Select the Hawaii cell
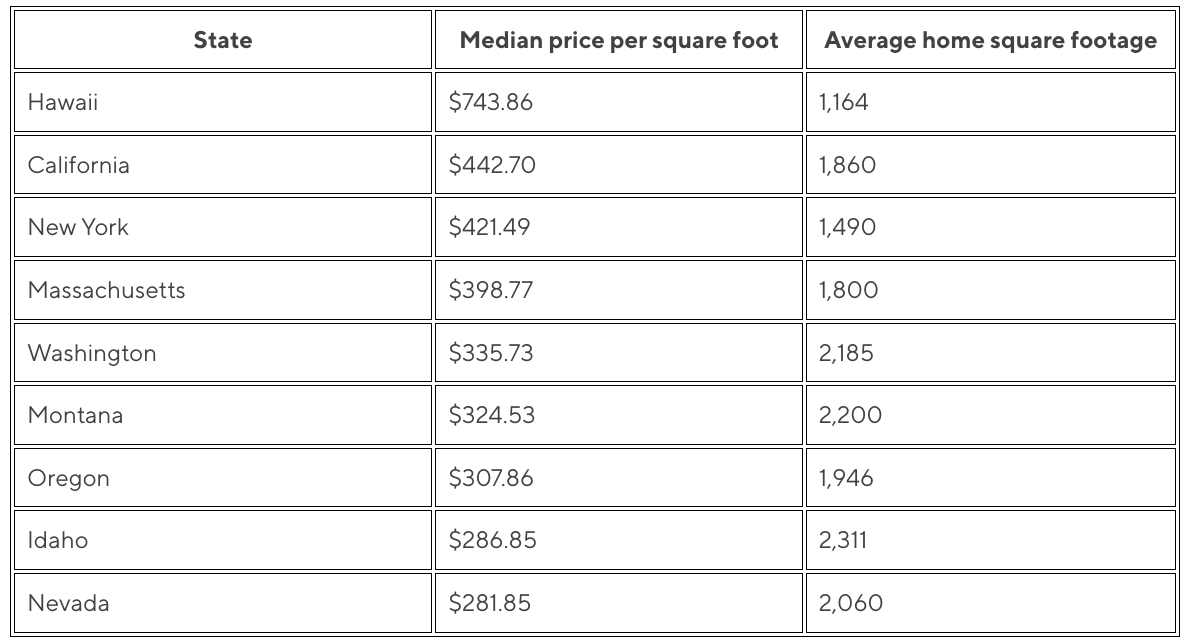 click(223, 102)
